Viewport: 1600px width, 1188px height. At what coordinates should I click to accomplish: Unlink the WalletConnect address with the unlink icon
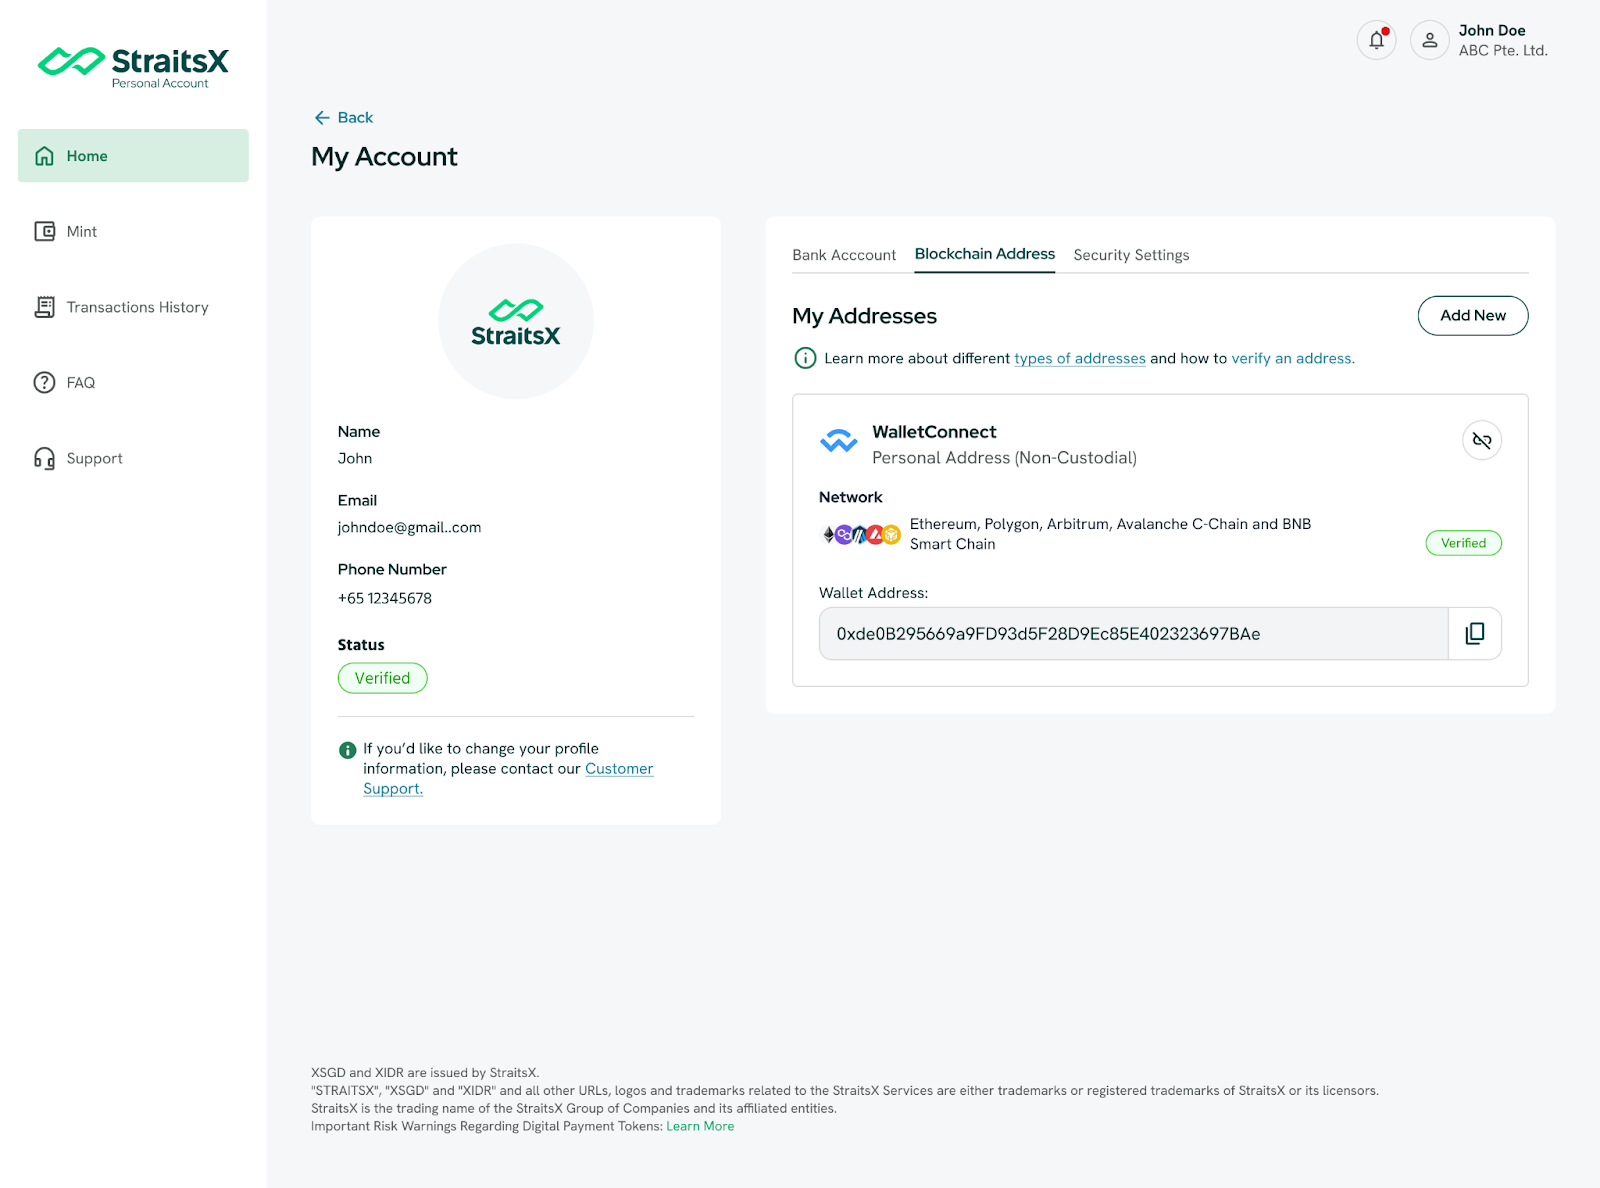pos(1482,440)
